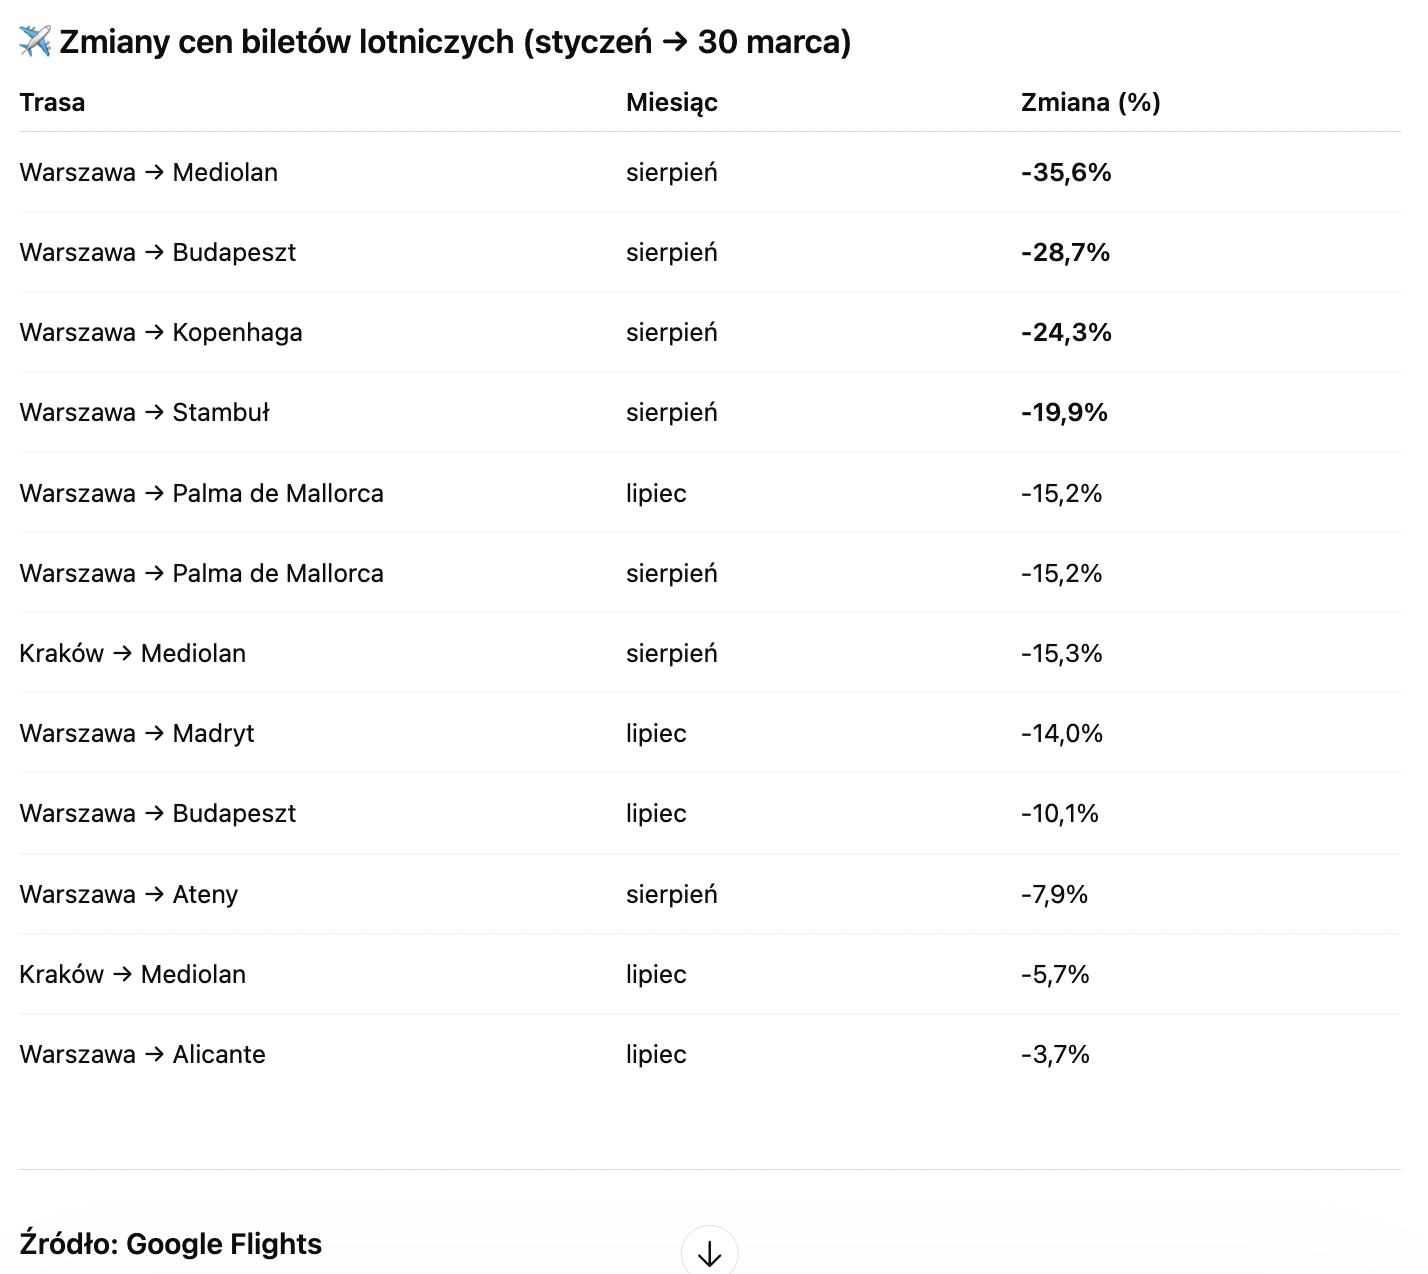Click the Trasa column header
This screenshot has height=1274, width=1428.
click(52, 102)
